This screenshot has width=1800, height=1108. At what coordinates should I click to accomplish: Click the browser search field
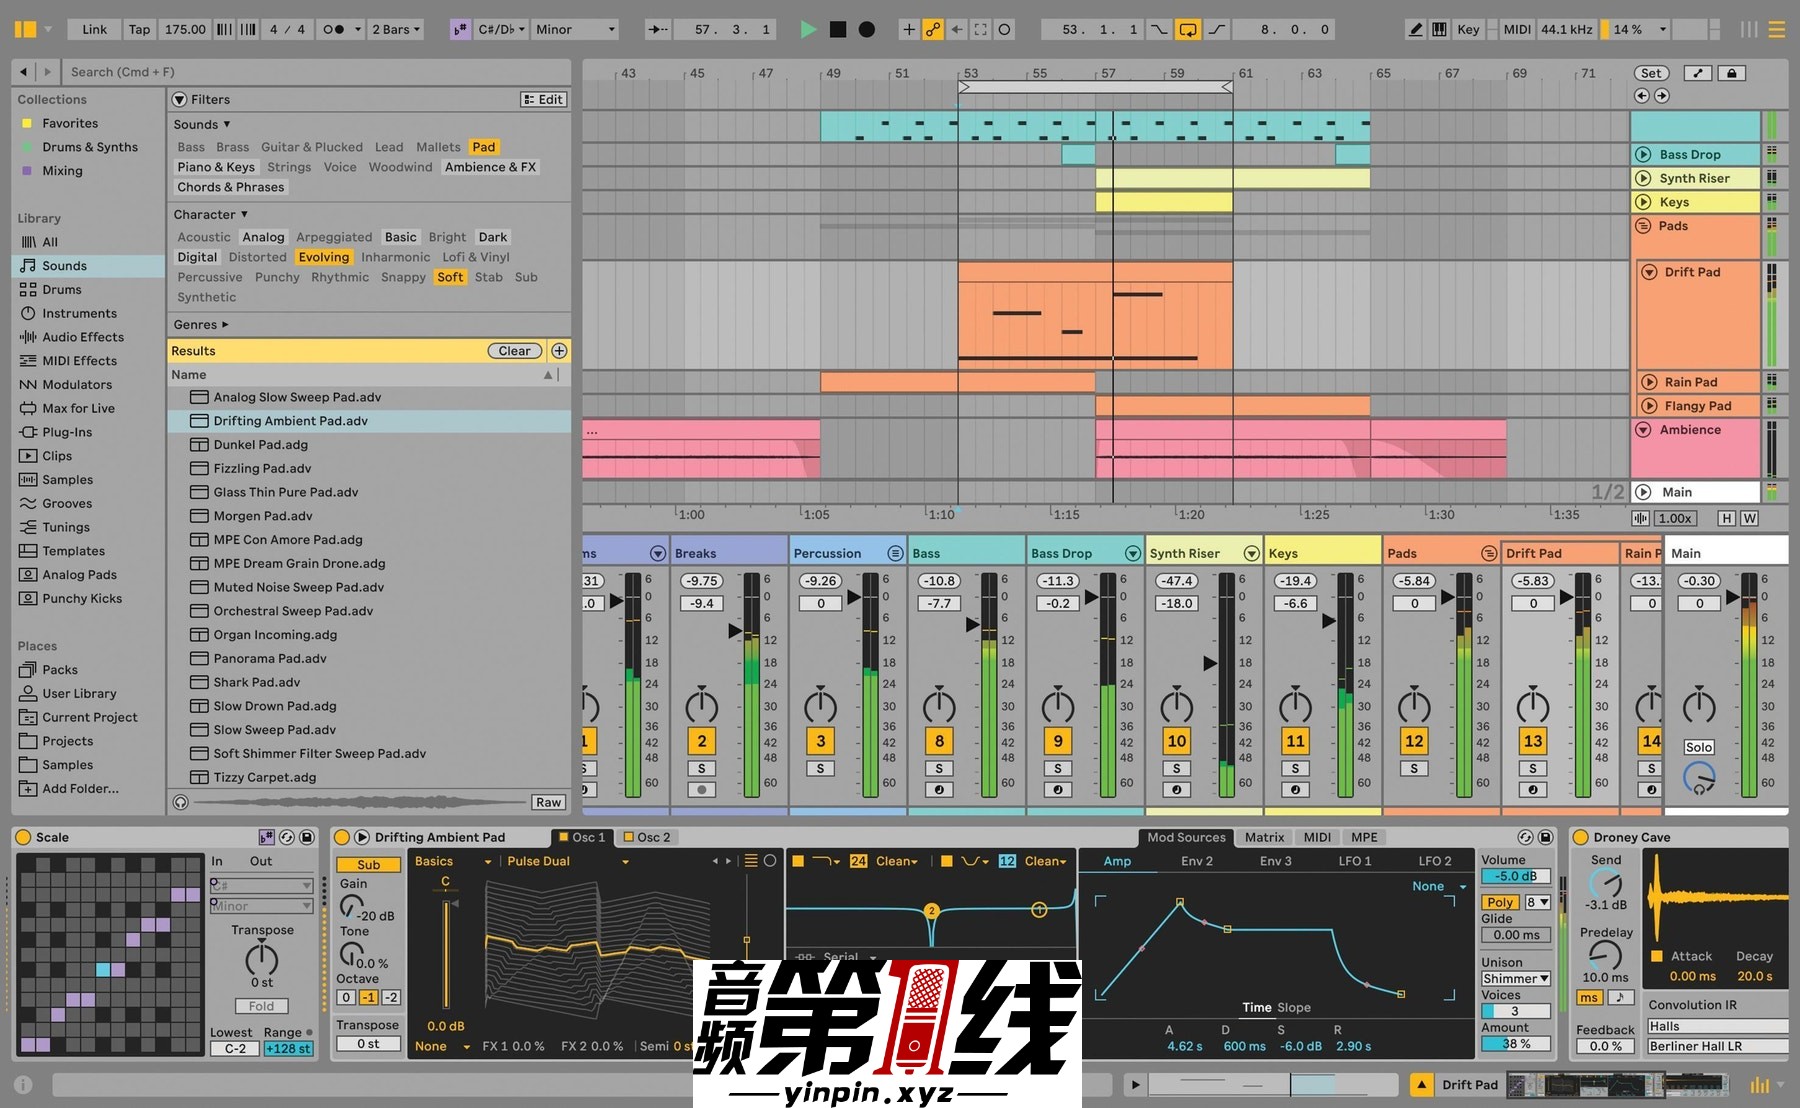point(315,72)
